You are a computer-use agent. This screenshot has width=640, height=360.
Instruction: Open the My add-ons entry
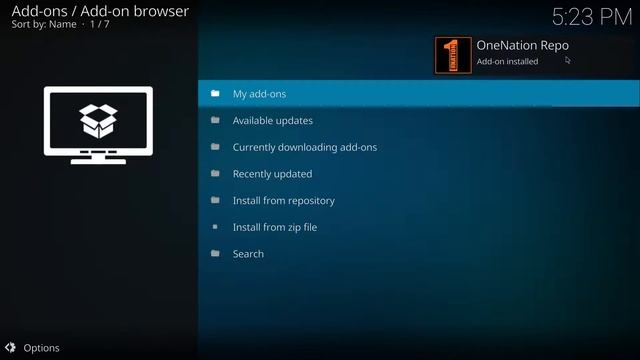(419, 94)
